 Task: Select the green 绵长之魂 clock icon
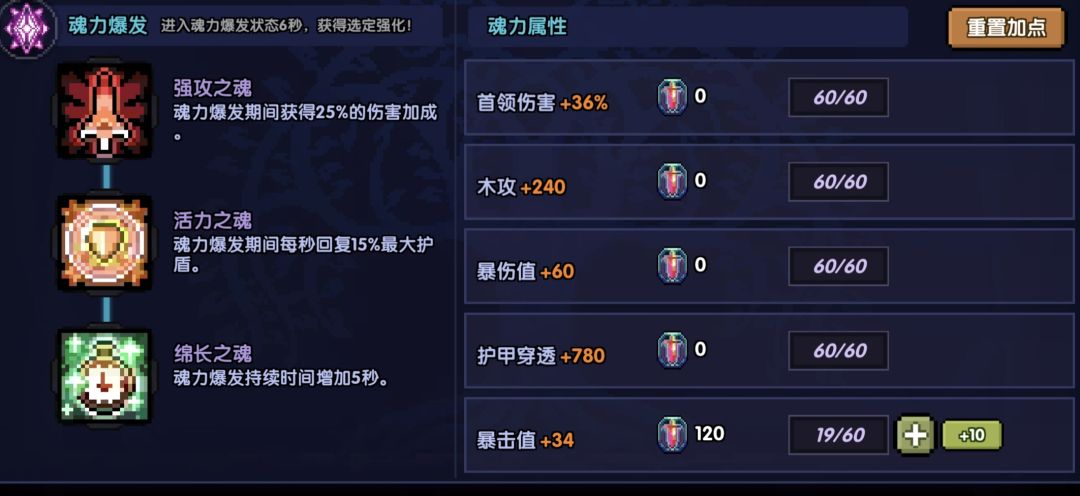pyautogui.click(x=104, y=377)
